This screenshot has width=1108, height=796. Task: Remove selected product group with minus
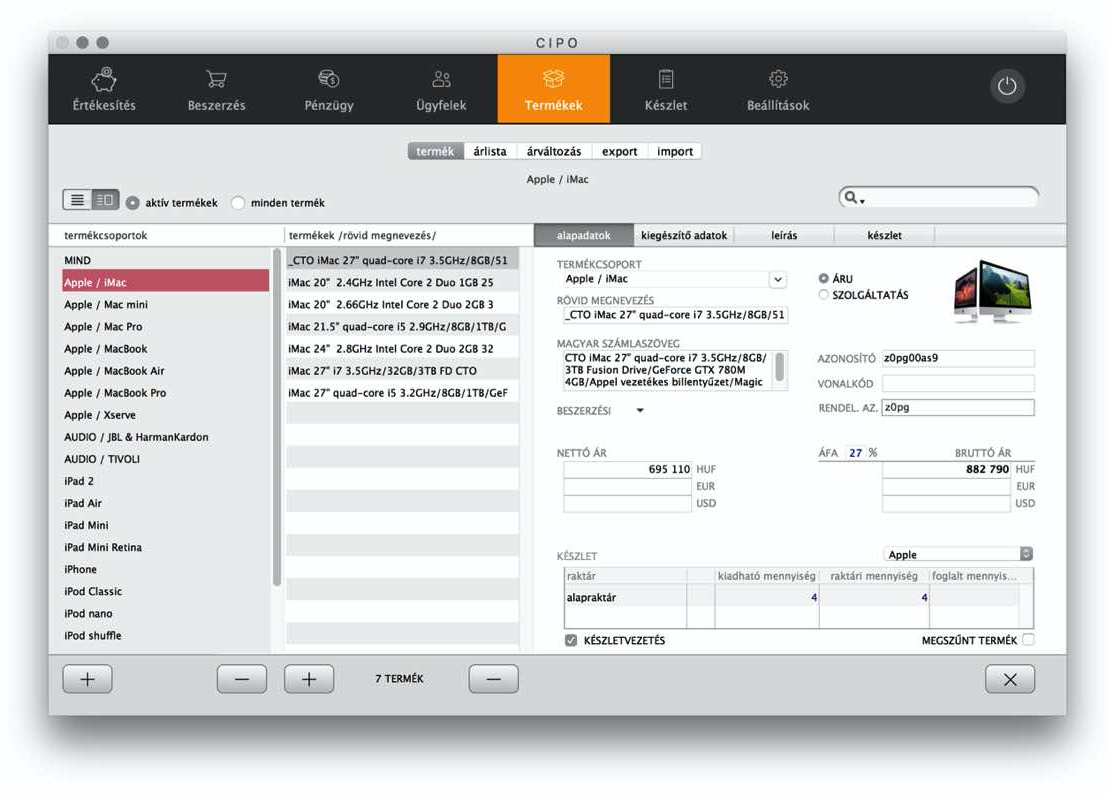[x=242, y=679]
